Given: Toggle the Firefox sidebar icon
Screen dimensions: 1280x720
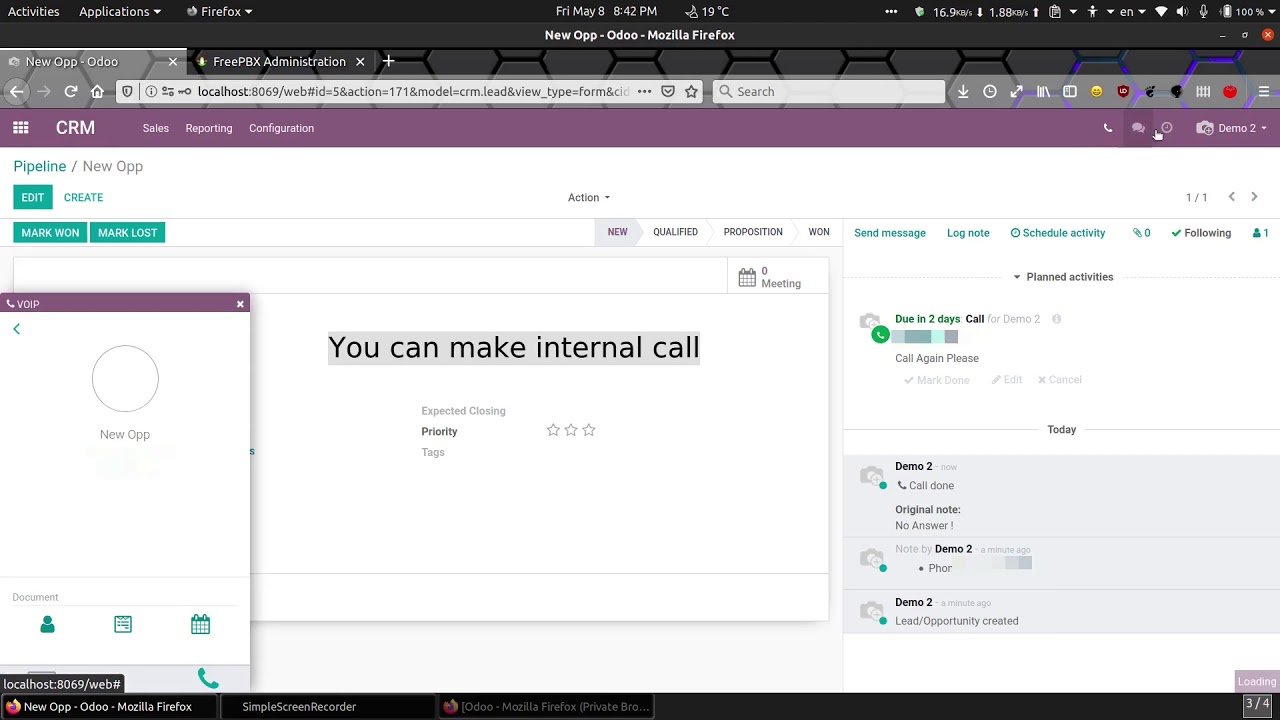Looking at the screenshot, I should [x=1070, y=91].
